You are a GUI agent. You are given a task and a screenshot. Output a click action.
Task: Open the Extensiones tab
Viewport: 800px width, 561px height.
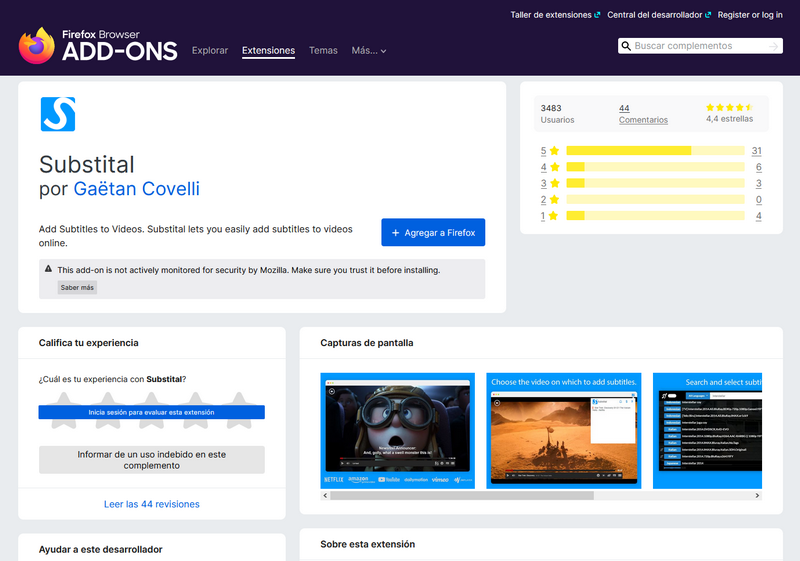pos(268,50)
